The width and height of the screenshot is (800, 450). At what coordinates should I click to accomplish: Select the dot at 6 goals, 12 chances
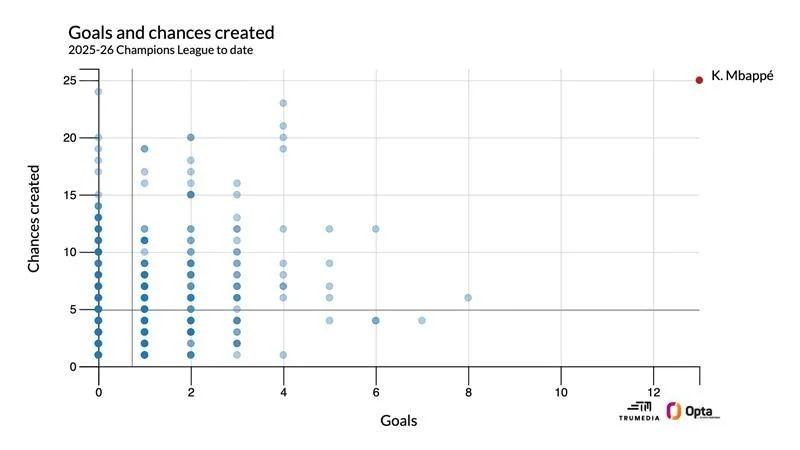(x=376, y=229)
